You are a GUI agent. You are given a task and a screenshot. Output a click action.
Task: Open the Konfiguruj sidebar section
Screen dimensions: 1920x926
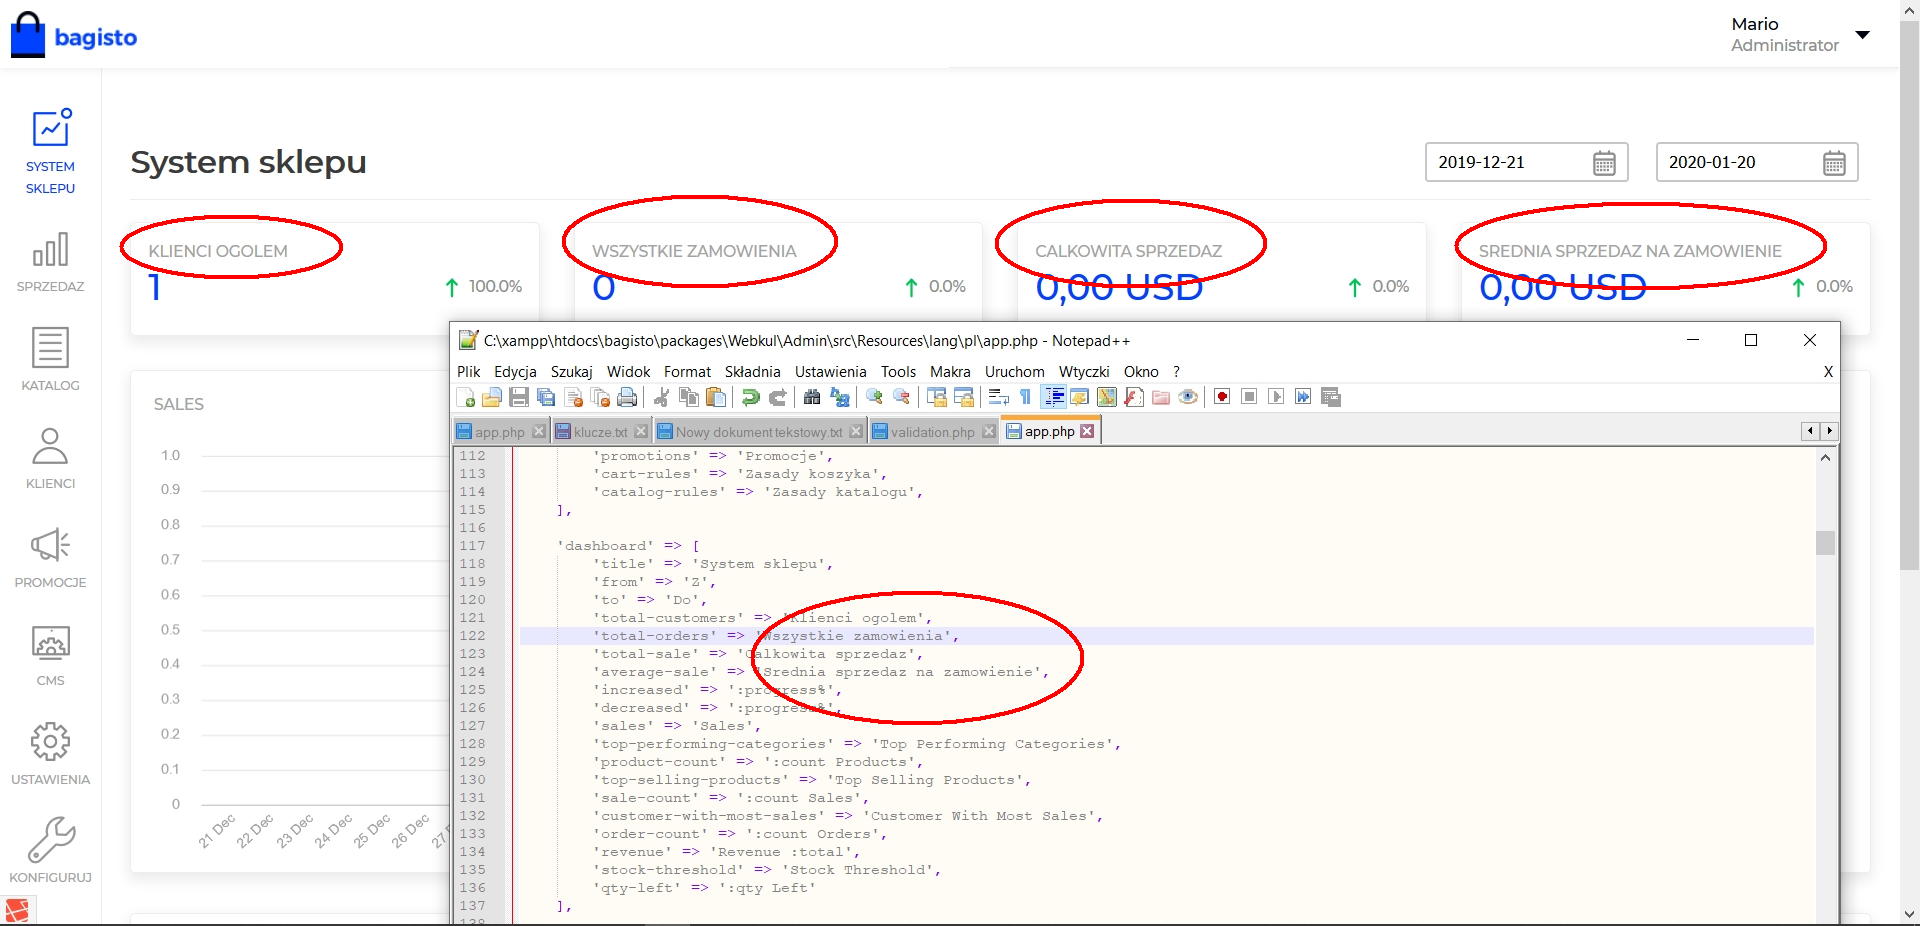coord(50,851)
